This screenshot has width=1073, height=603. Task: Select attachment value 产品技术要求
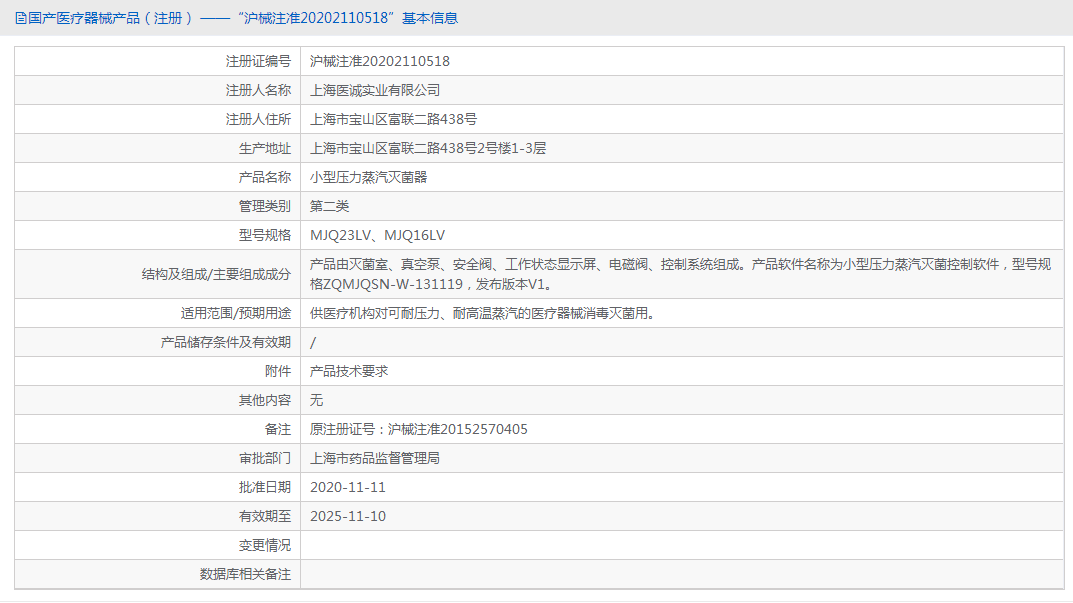(x=348, y=371)
